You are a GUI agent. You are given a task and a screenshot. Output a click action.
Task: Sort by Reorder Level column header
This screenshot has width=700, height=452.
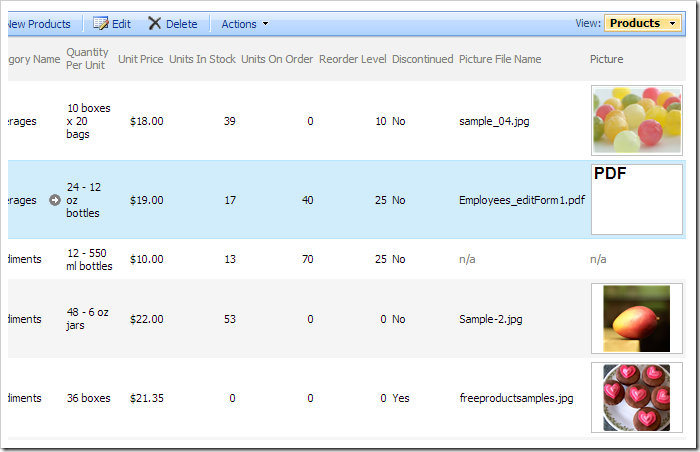point(352,59)
